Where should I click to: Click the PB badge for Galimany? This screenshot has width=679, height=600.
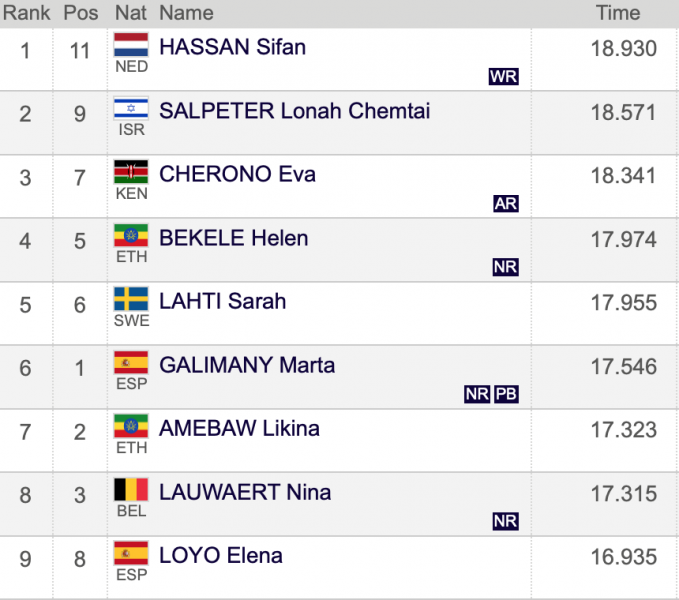coord(506,394)
